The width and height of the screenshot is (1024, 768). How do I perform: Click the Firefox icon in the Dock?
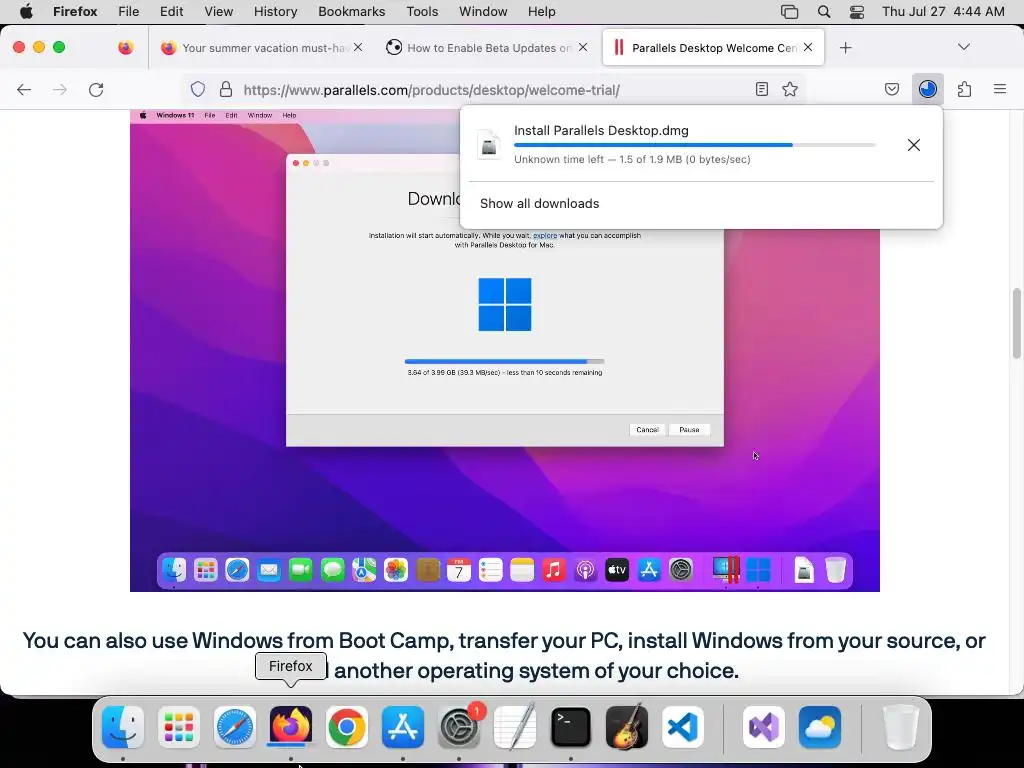click(291, 727)
